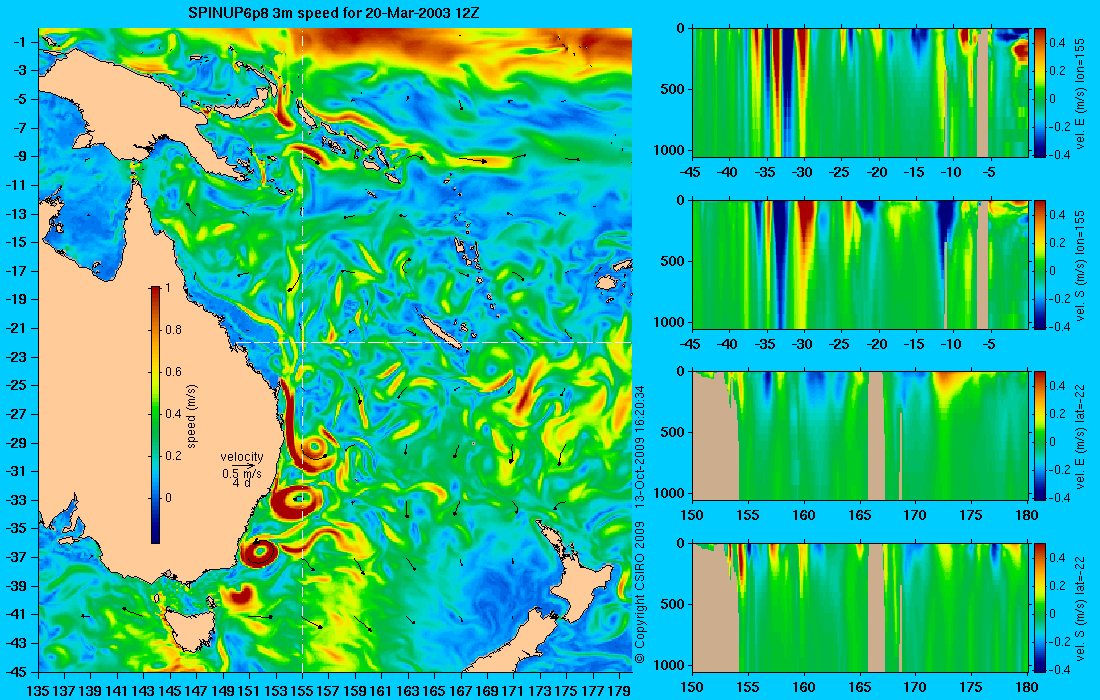Click the "vel. S (m/s) lon=155" axis label
Image resolution: width=1100 pixels, height=700 pixels.
coord(1081,266)
